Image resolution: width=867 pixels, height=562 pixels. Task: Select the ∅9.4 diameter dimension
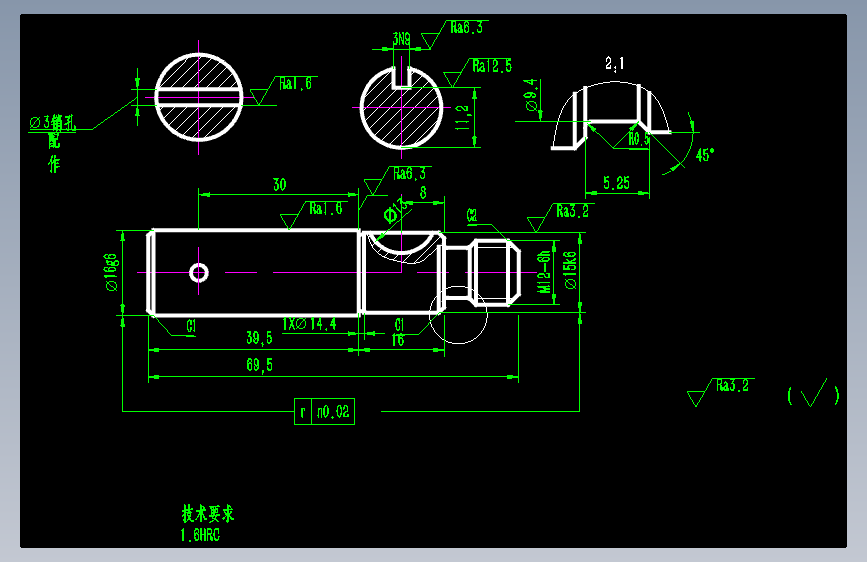click(531, 95)
